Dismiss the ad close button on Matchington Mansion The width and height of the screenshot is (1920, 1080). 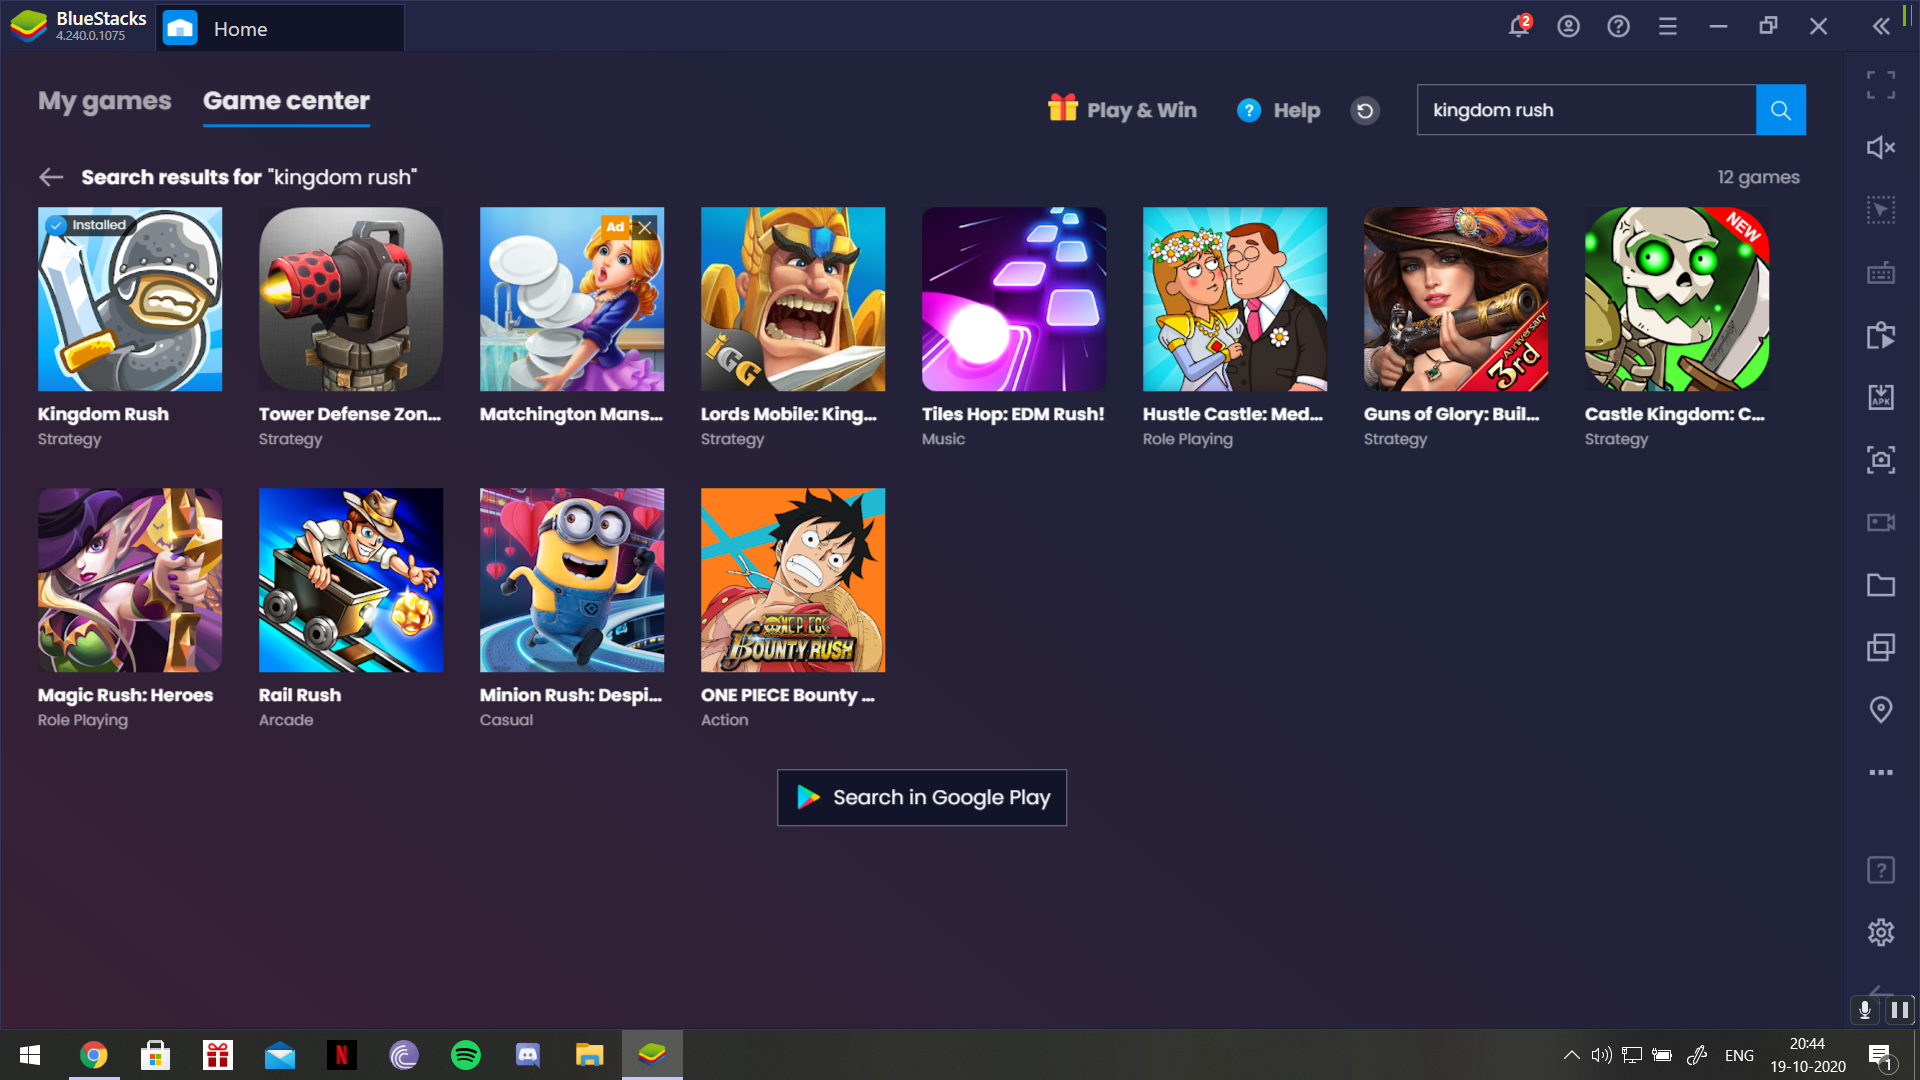pos(645,227)
